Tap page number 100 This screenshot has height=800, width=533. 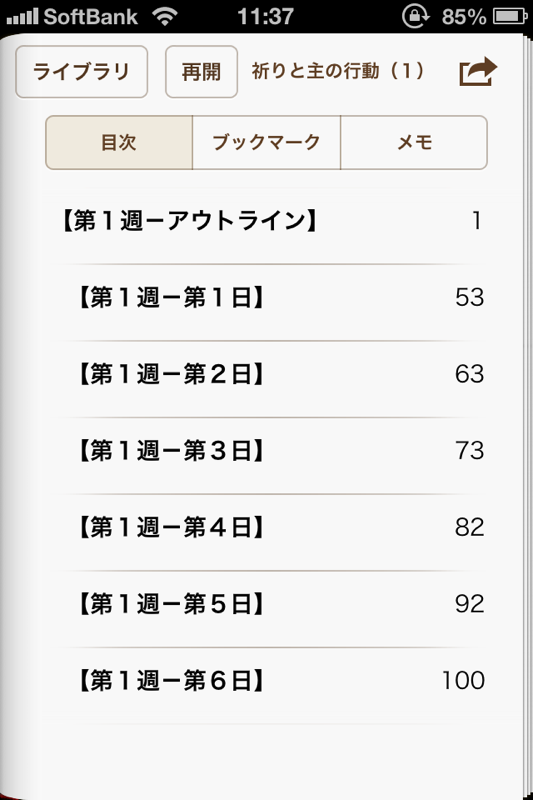pyautogui.click(x=463, y=681)
